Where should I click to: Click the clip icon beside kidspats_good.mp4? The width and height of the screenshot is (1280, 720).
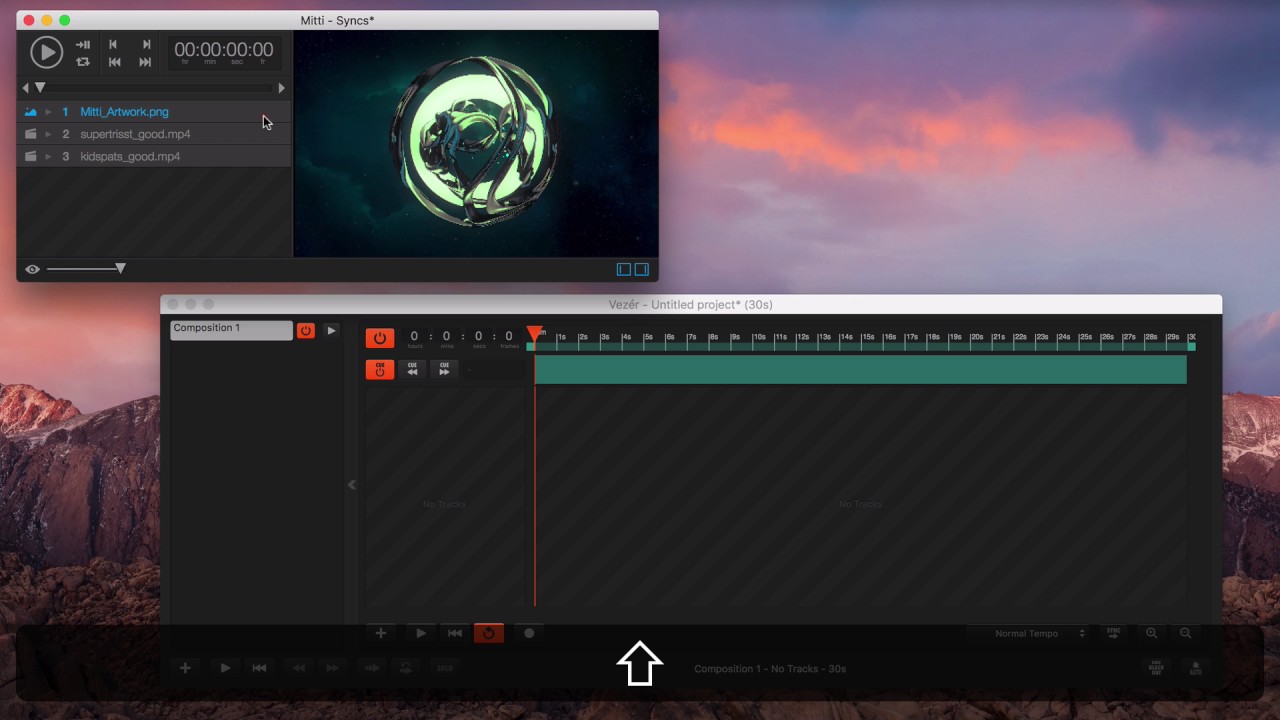pyautogui.click(x=31, y=156)
